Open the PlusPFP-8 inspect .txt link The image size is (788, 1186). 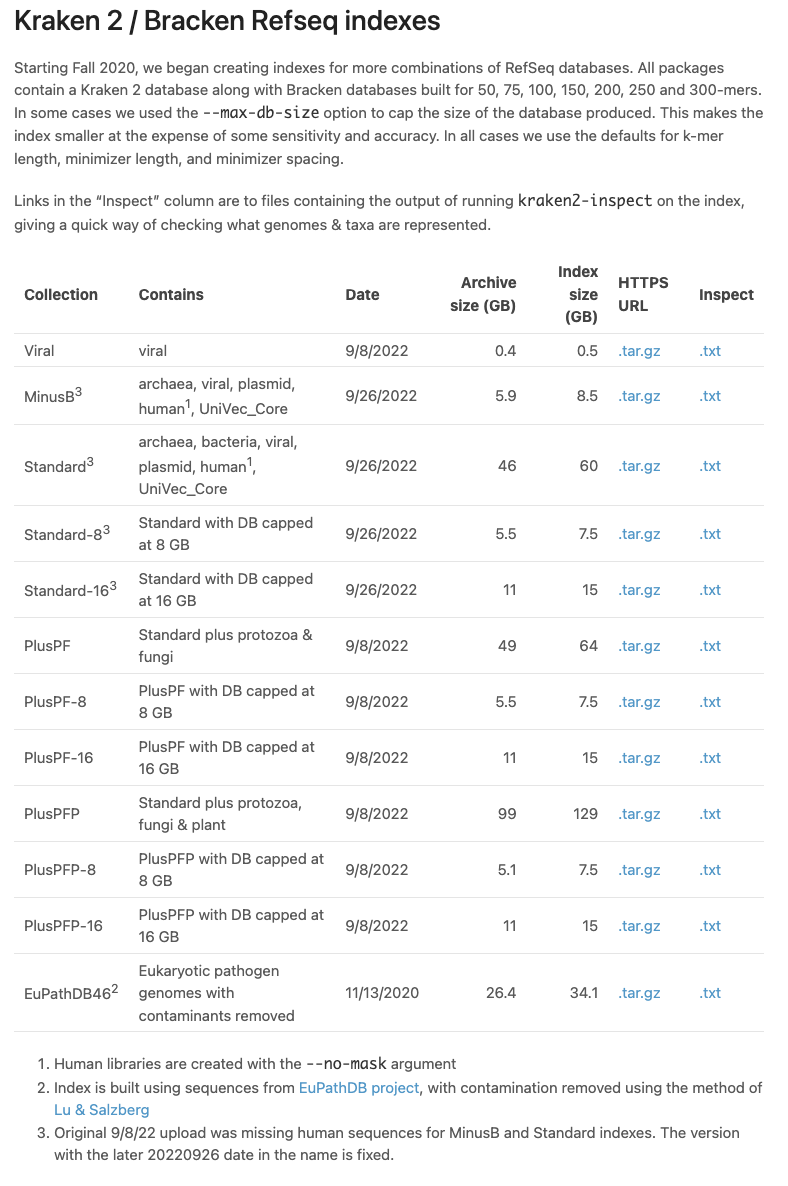click(710, 870)
